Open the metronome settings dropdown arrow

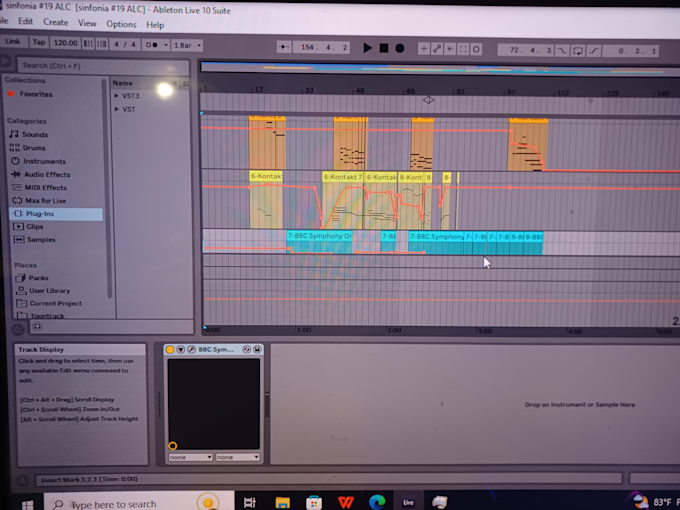(166, 45)
